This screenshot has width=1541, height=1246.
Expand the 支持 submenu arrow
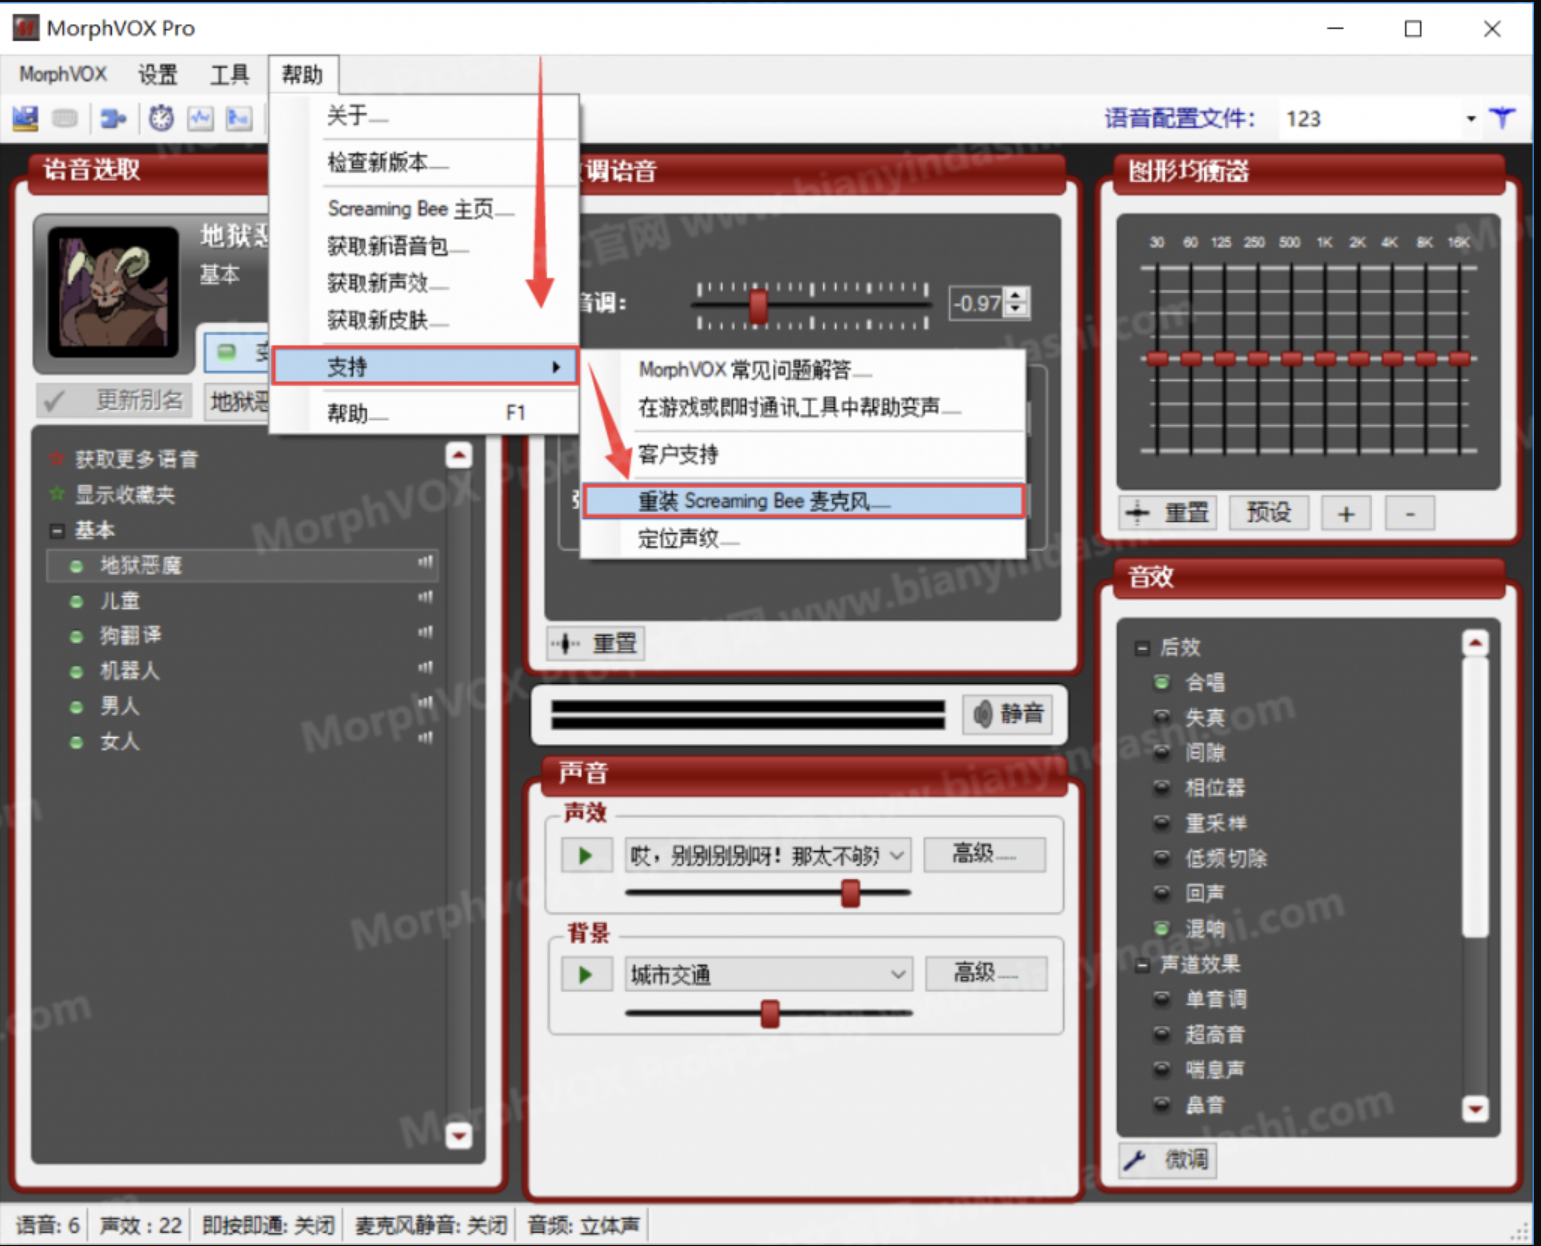pos(556,367)
